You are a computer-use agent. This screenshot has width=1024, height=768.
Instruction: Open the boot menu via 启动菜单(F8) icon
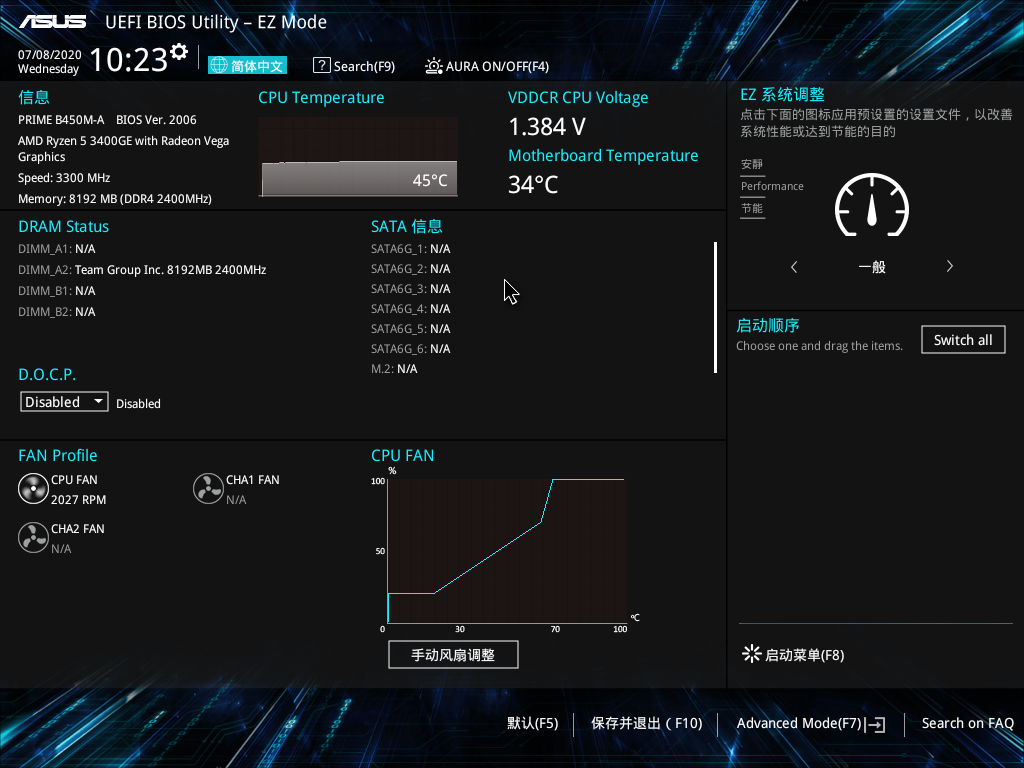point(751,654)
